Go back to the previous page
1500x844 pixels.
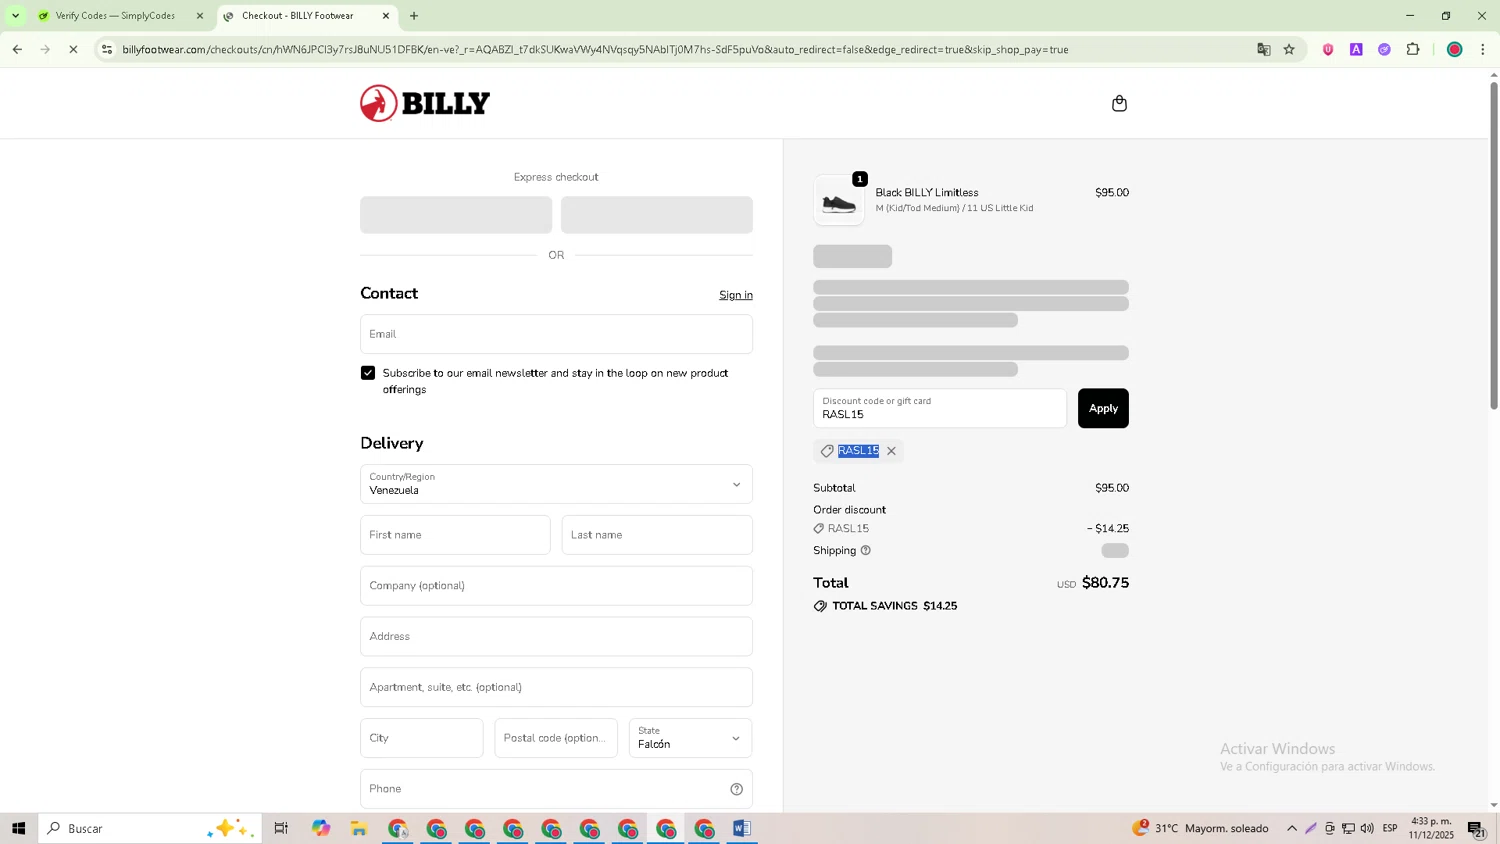(17, 49)
